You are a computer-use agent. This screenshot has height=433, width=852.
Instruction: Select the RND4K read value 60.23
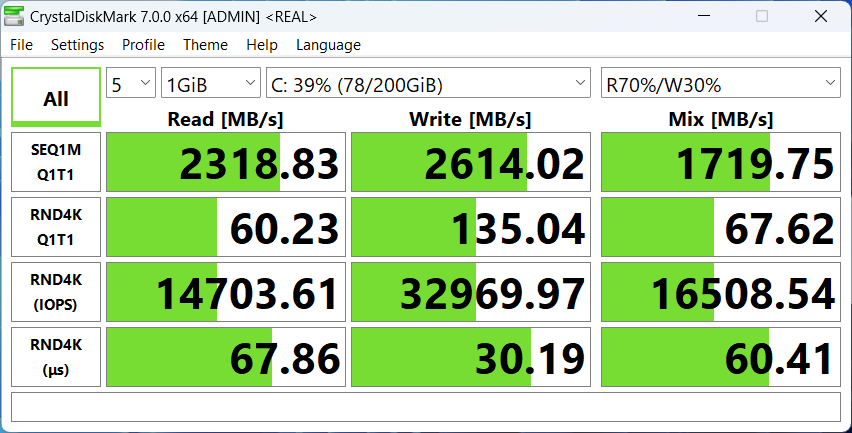pyautogui.click(x=225, y=227)
